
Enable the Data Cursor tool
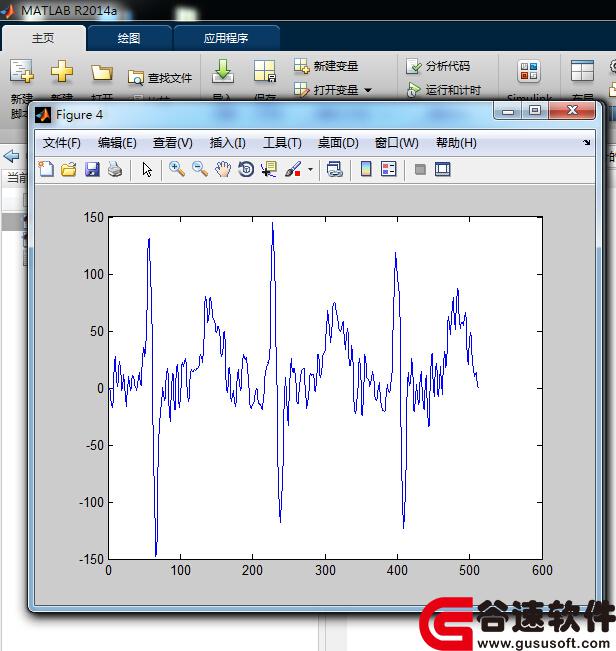pos(269,169)
